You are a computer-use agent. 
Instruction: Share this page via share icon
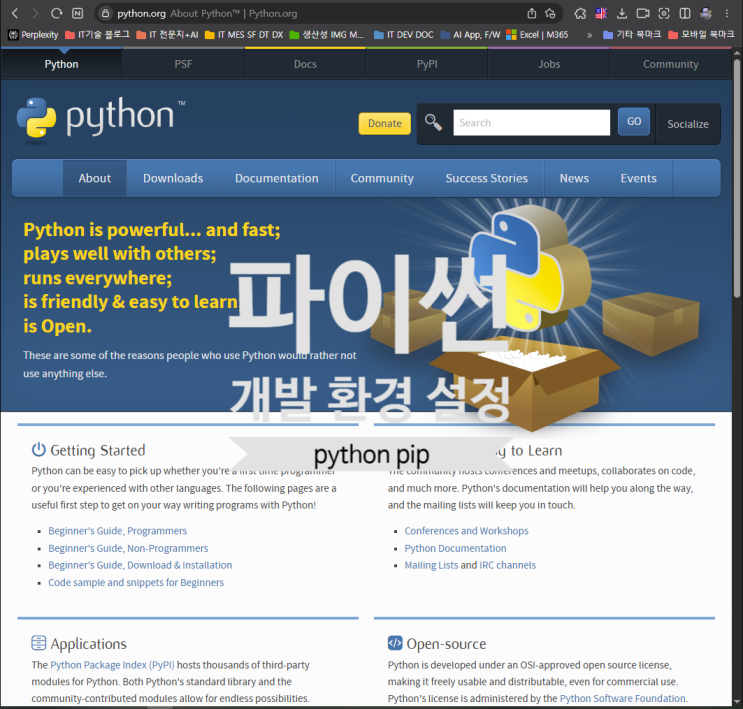(x=532, y=13)
